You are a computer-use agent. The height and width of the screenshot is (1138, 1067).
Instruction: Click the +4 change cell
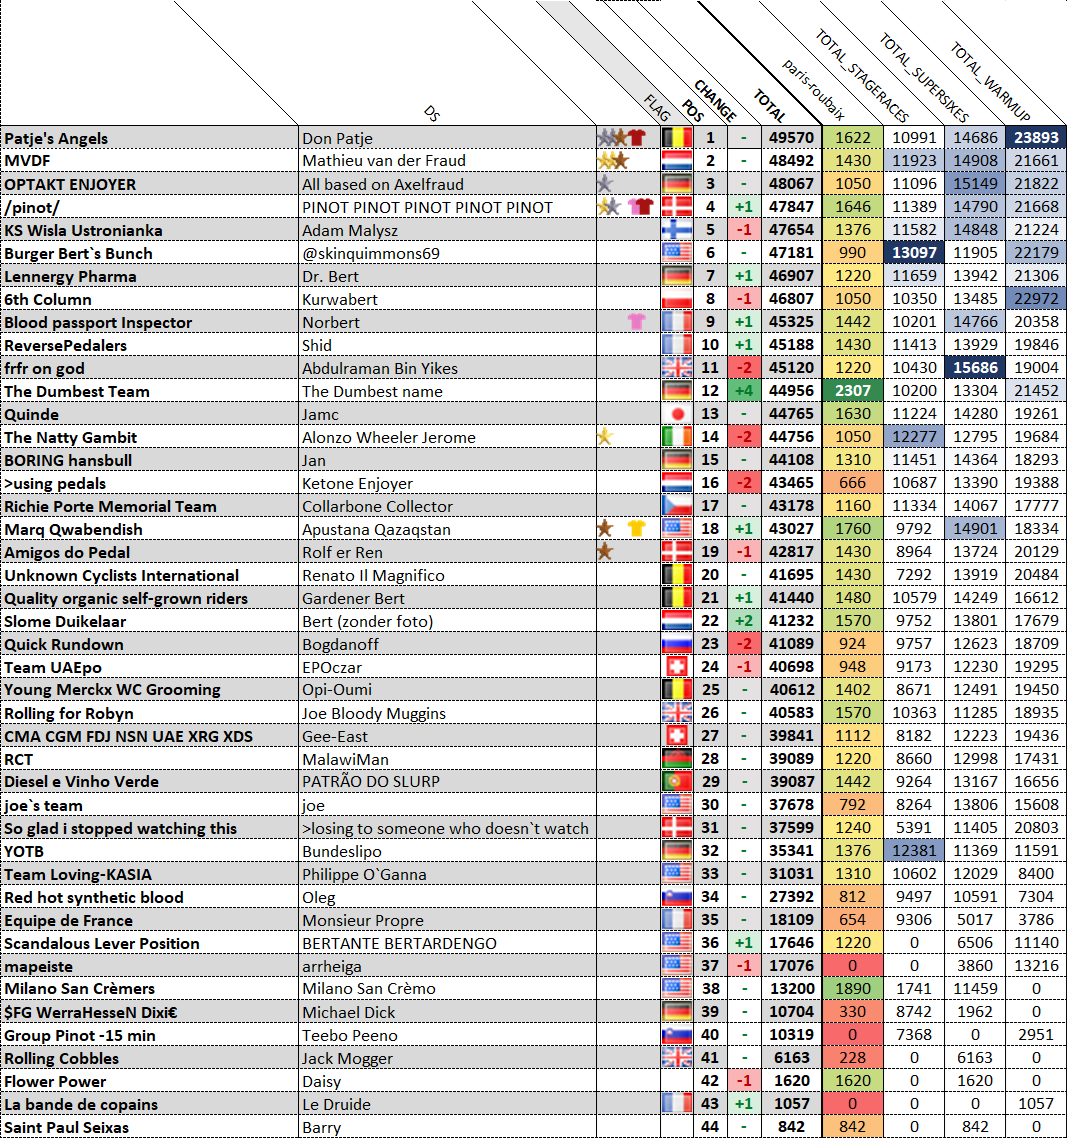[x=743, y=390]
